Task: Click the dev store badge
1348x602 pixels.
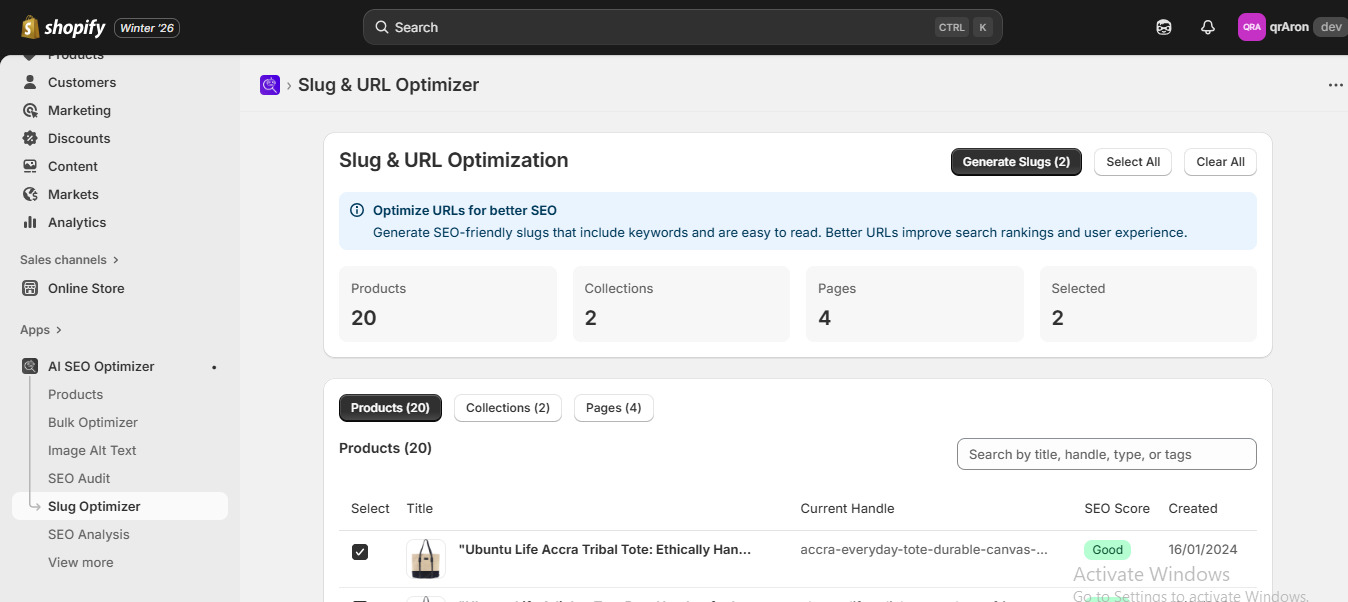Action: [x=1330, y=27]
